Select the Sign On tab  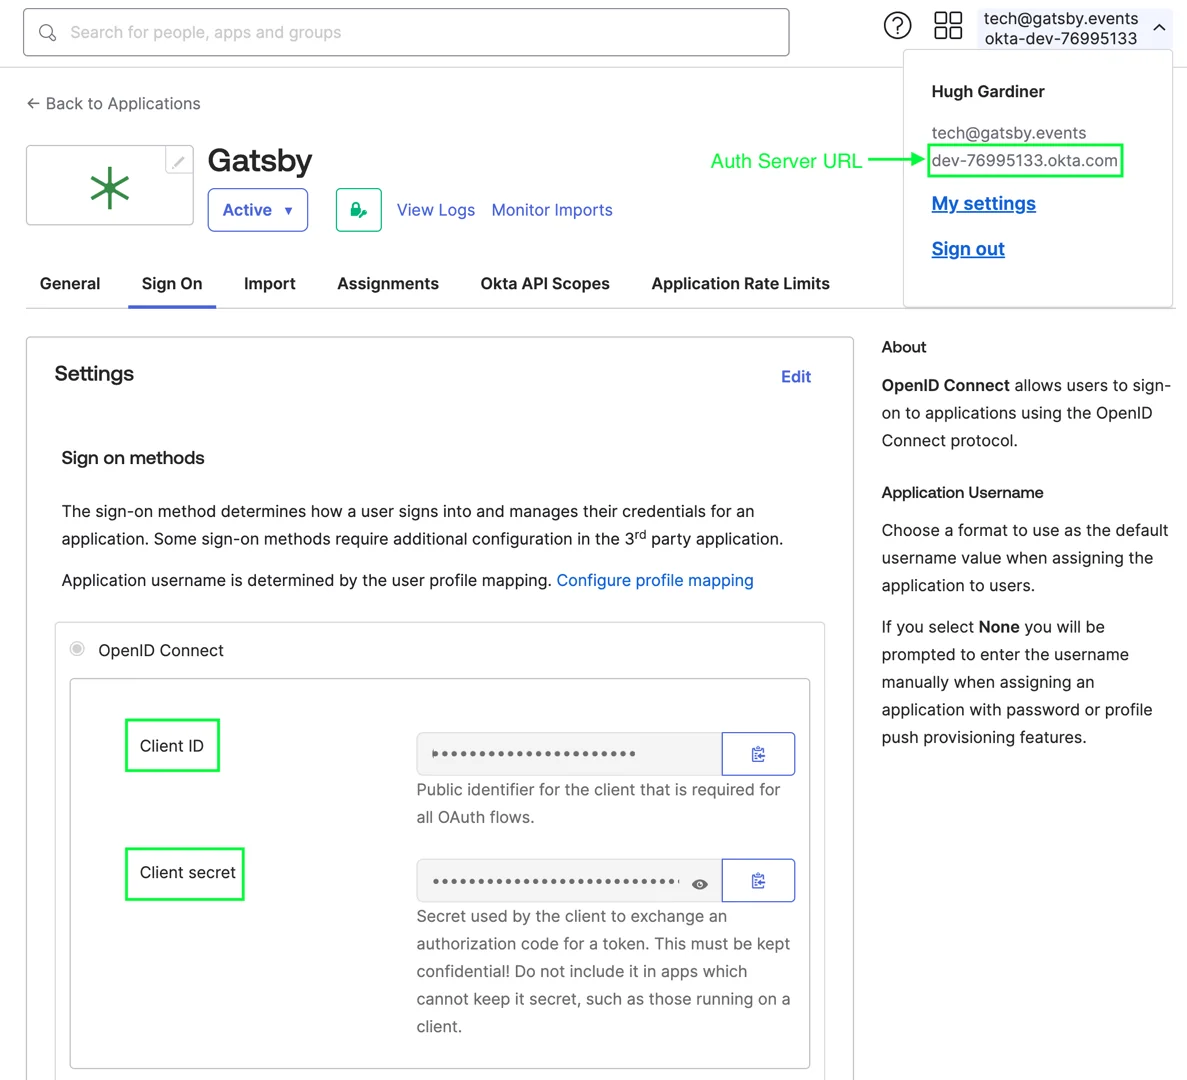click(x=172, y=284)
